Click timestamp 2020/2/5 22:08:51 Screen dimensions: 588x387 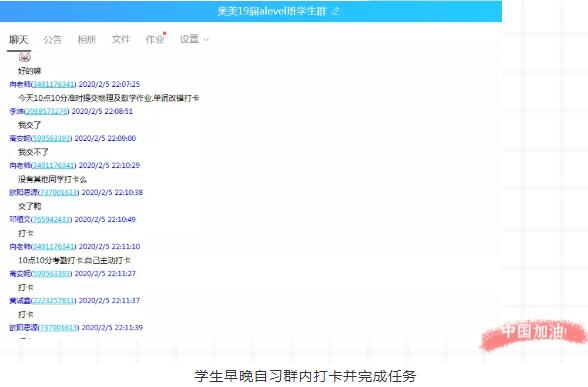102,111
